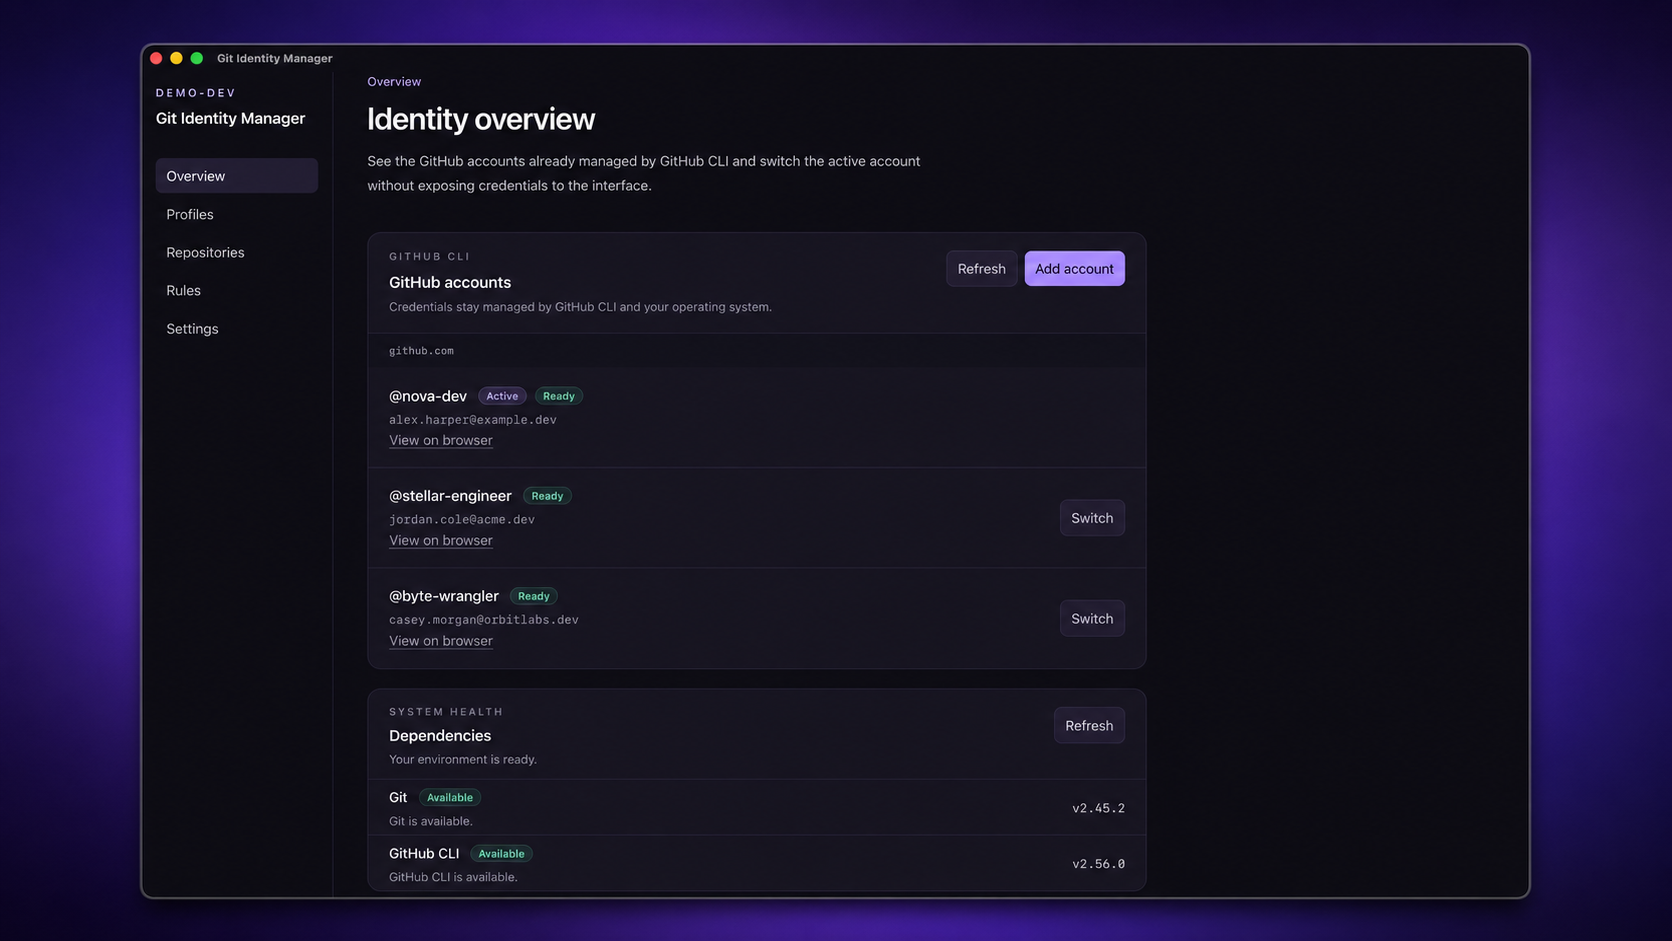Viewport: 1672px width, 941px height.
Task: Click the GitHub CLI version v2.56.0
Action: pos(1098,864)
